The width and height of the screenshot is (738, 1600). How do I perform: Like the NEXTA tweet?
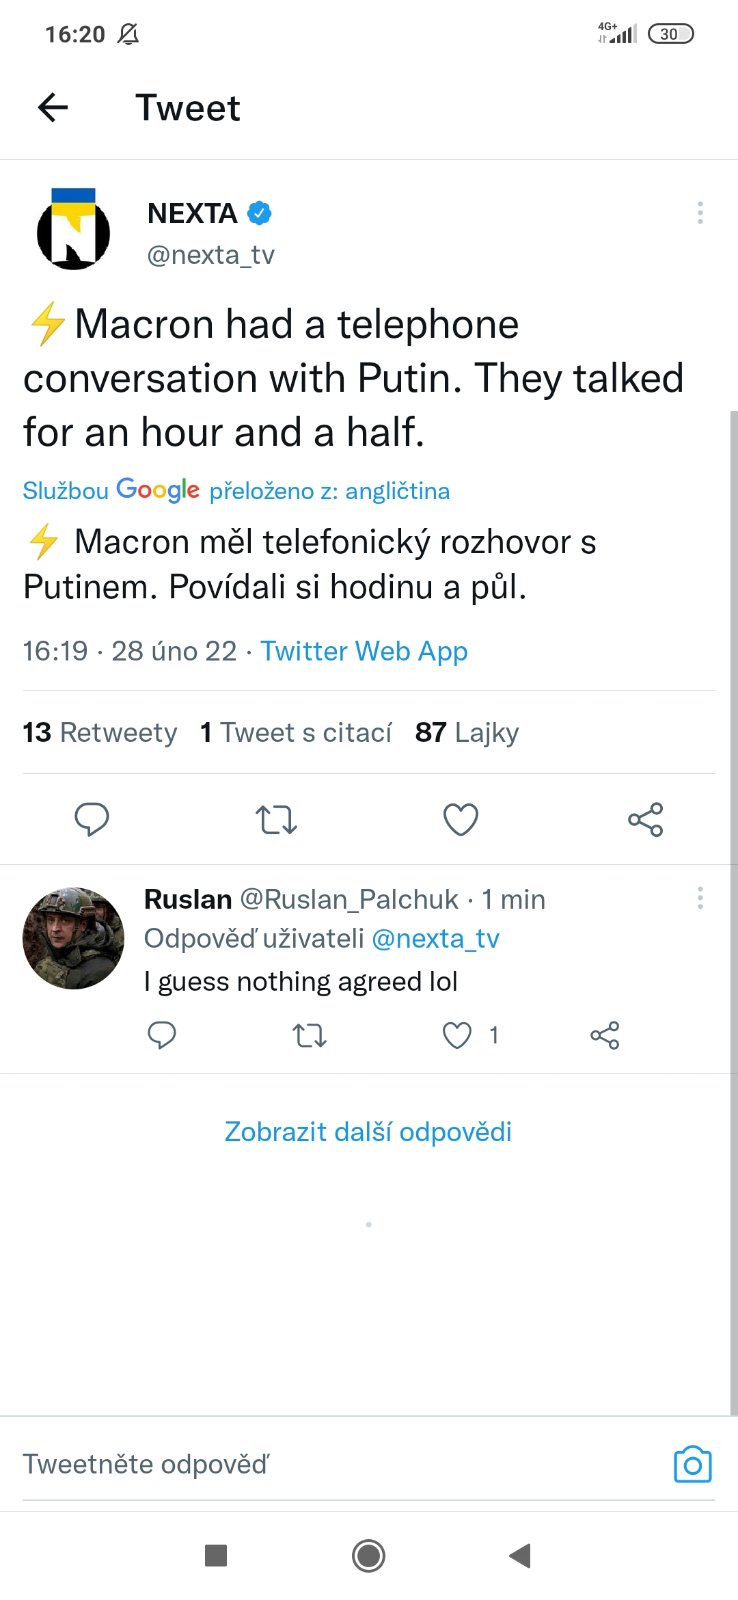461,819
